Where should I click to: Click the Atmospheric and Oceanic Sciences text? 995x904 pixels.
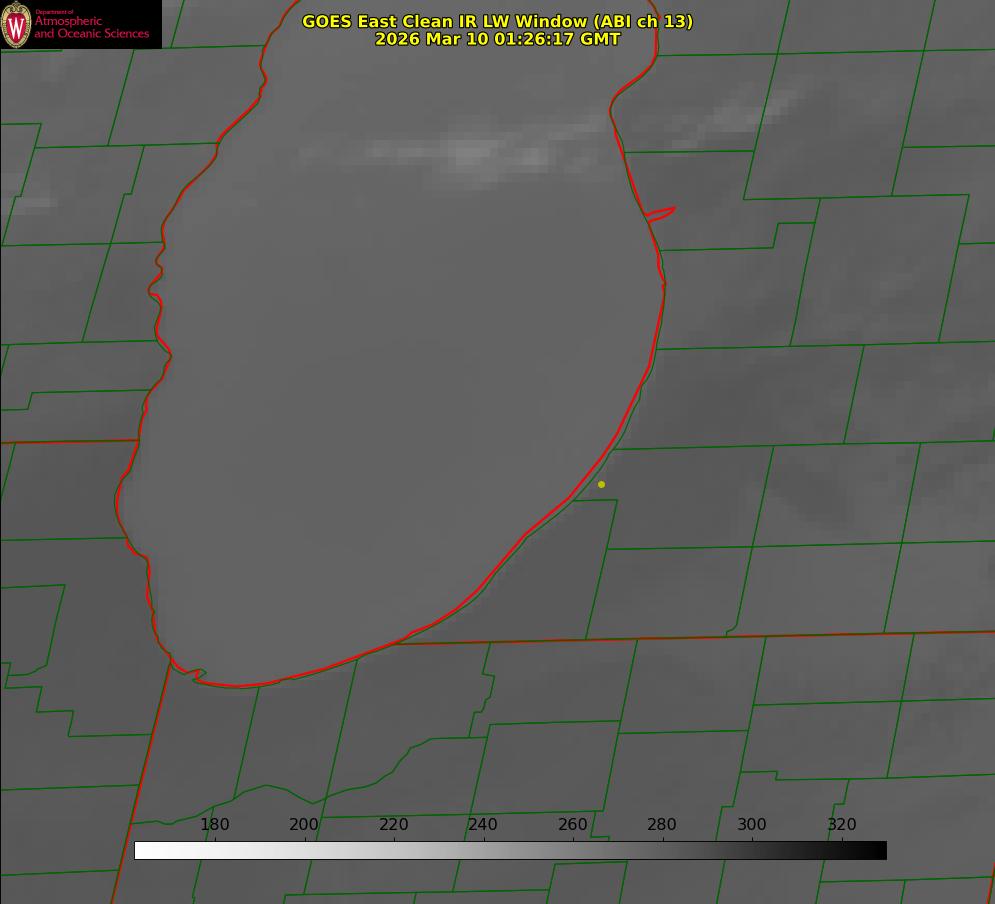[92, 28]
